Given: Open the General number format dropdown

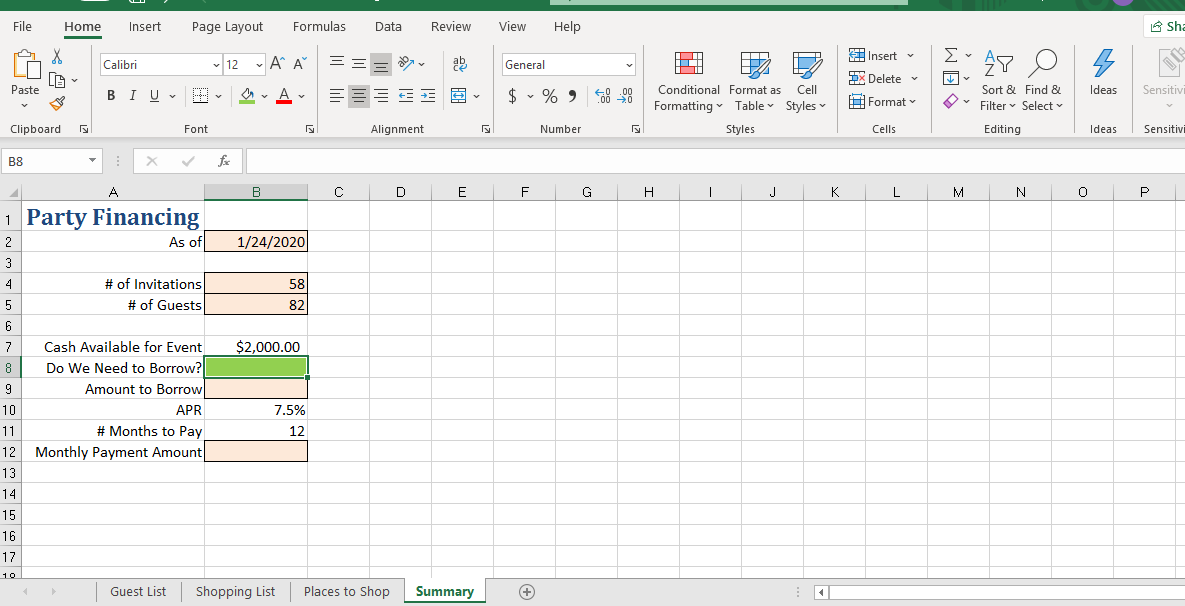Looking at the screenshot, I should pyautogui.click(x=629, y=65).
